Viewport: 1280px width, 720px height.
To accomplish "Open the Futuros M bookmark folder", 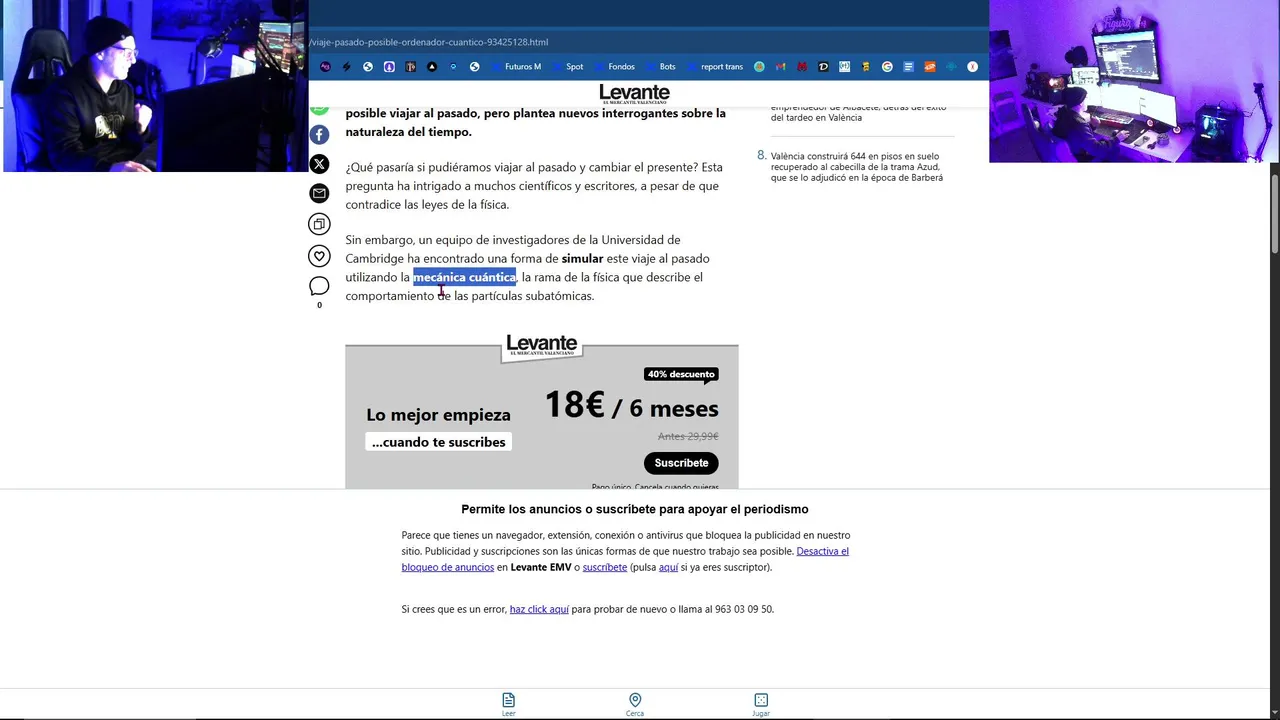I will coord(516,67).
